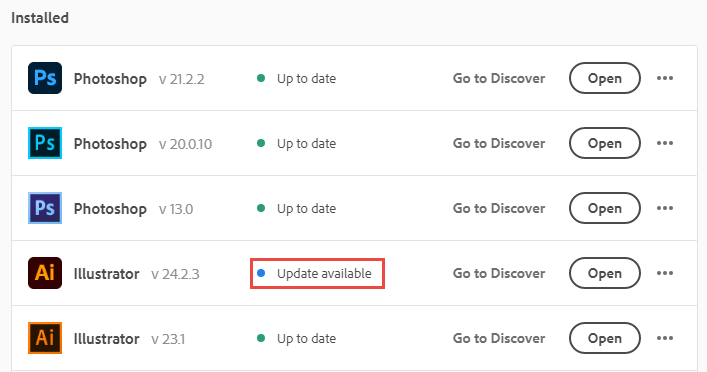Open more options for Photoshop v21.2.2
Screen dimensions: 707x372
665,78
